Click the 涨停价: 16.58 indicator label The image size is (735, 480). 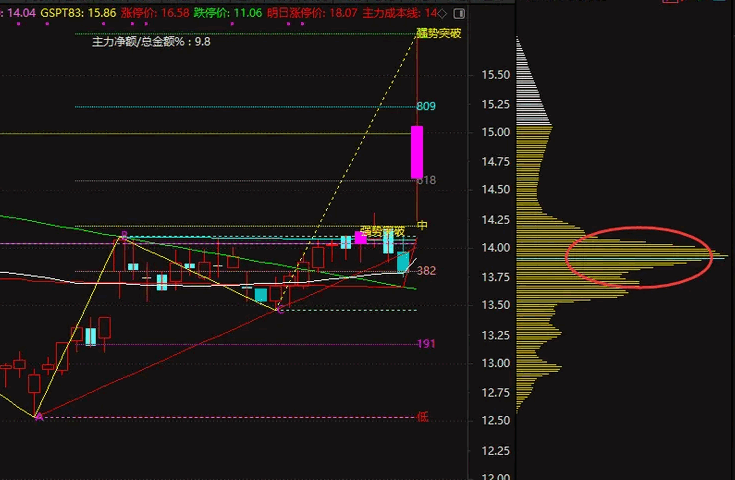(155, 13)
